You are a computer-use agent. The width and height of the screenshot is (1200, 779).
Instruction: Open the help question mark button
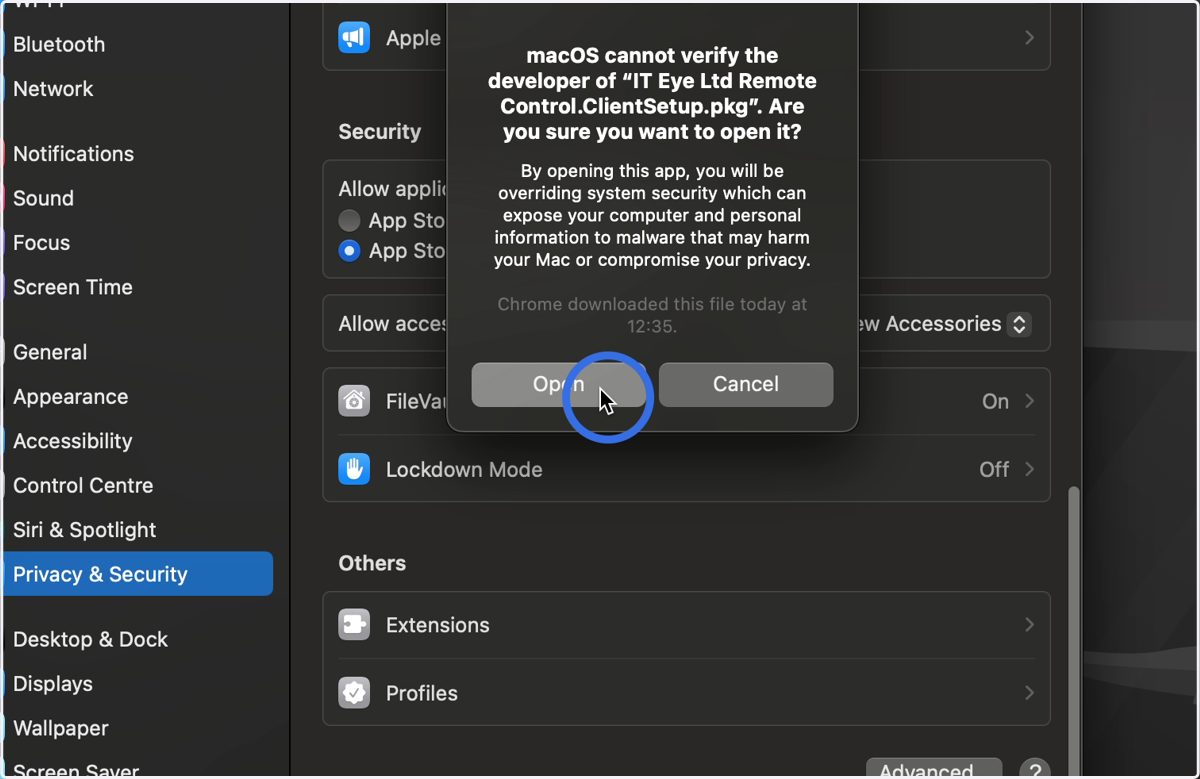[x=1034, y=770]
